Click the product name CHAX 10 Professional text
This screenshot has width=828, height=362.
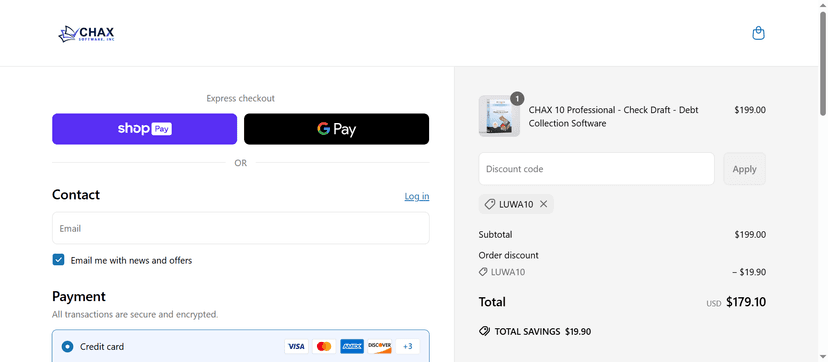pos(613,117)
